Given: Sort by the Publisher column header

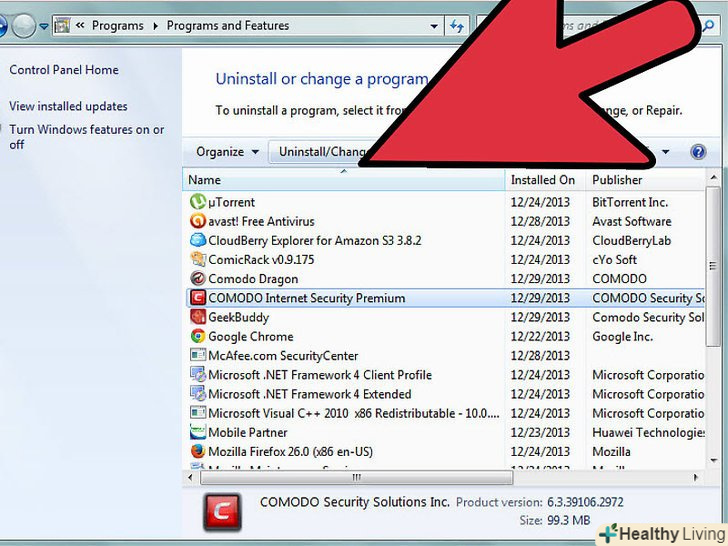Looking at the screenshot, I should pyautogui.click(x=645, y=180).
